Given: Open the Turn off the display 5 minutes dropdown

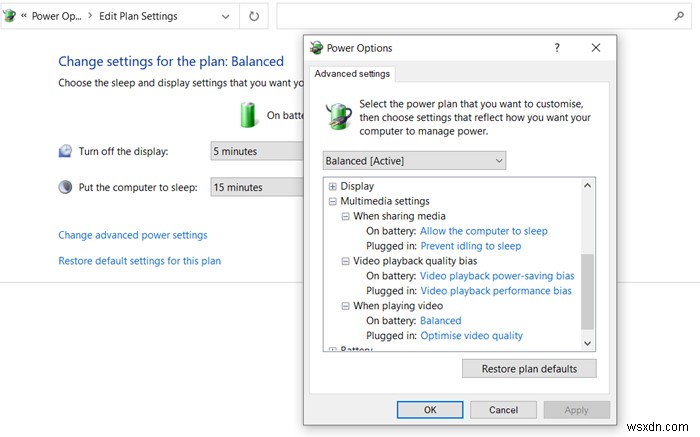Looking at the screenshot, I should pos(257,151).
